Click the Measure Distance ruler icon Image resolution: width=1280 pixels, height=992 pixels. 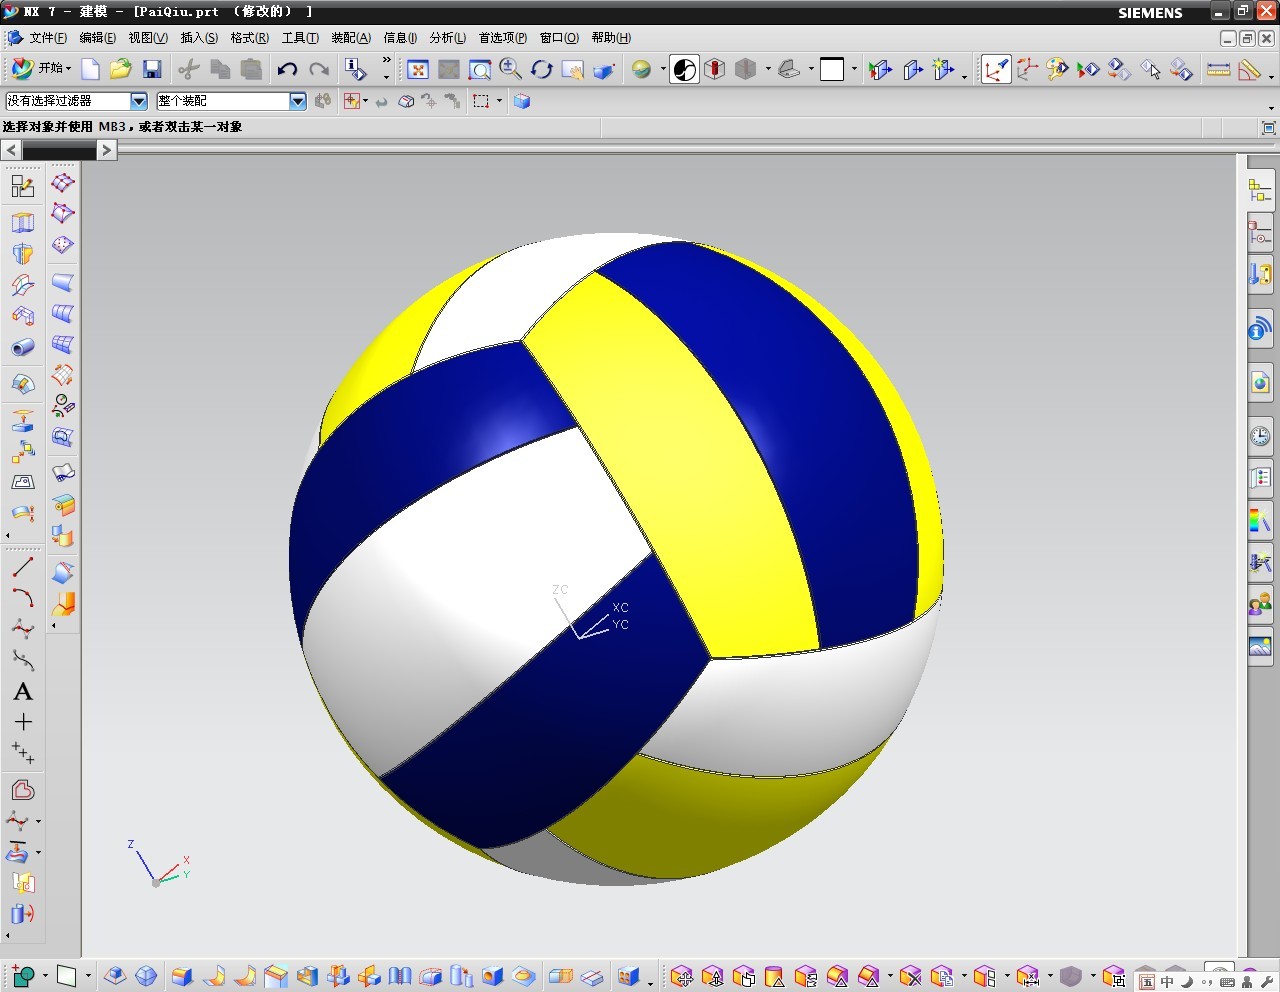(1218, 69)
